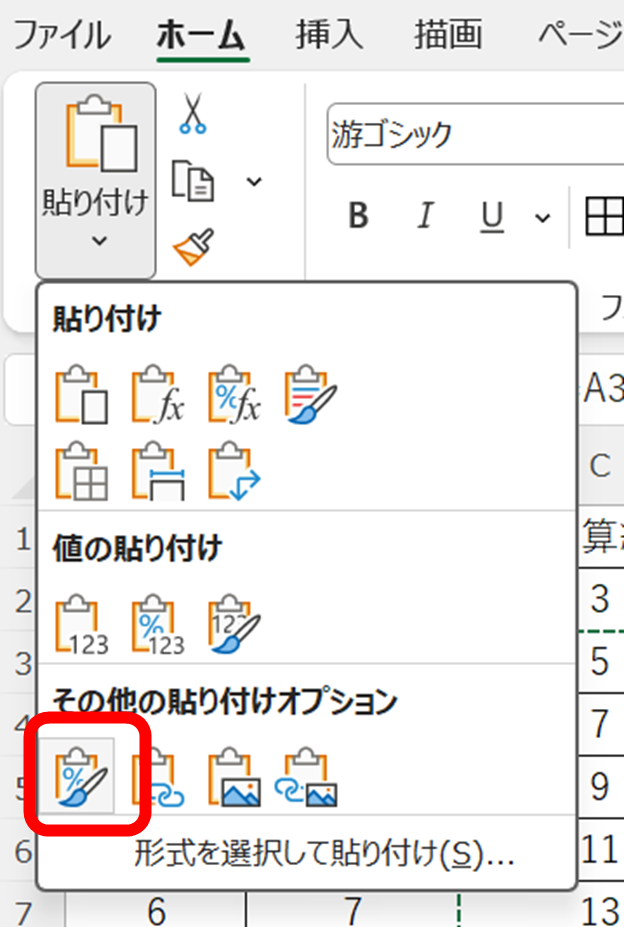Open the 挿入 ribbon tab
624x927 pixels.
point(328,35)
